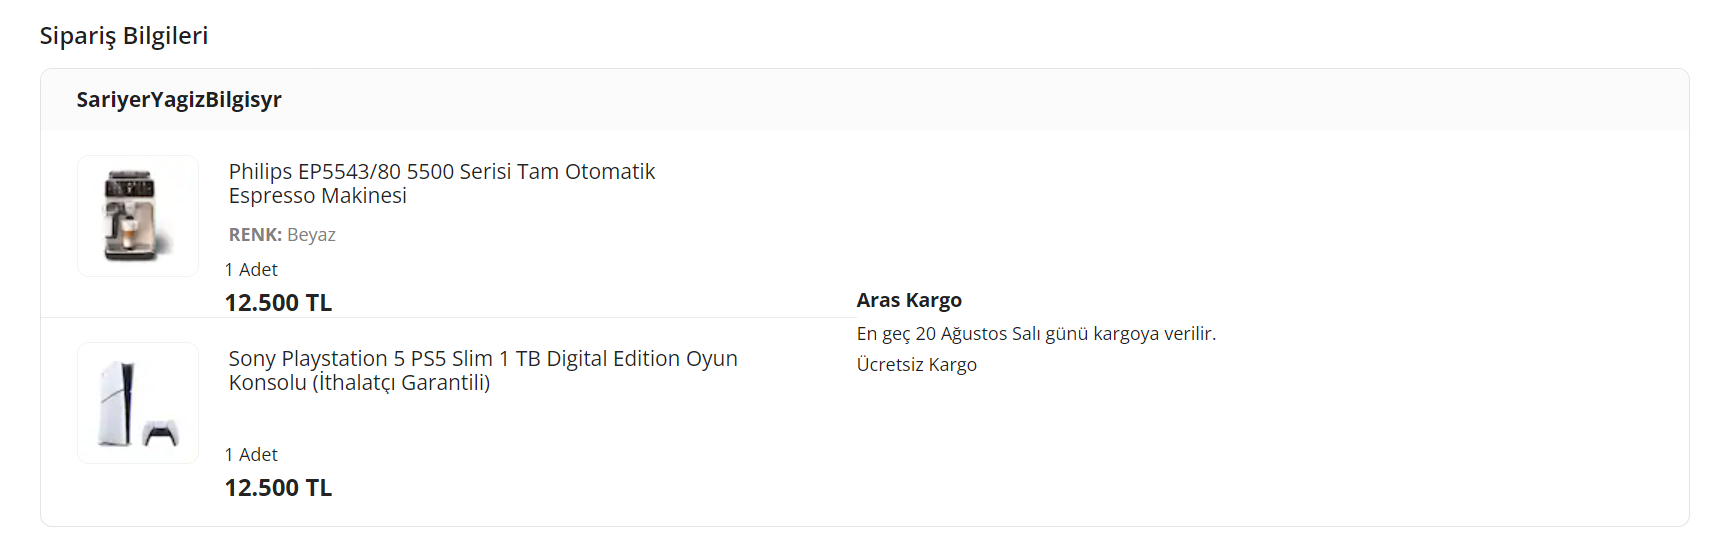
Task: Click the 20 Ağustos Salı shipping deadline text
Action: [976, 334]
